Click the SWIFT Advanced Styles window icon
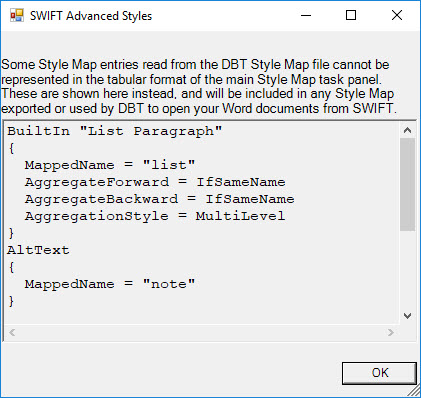421x398 pixels. [17, 15]
